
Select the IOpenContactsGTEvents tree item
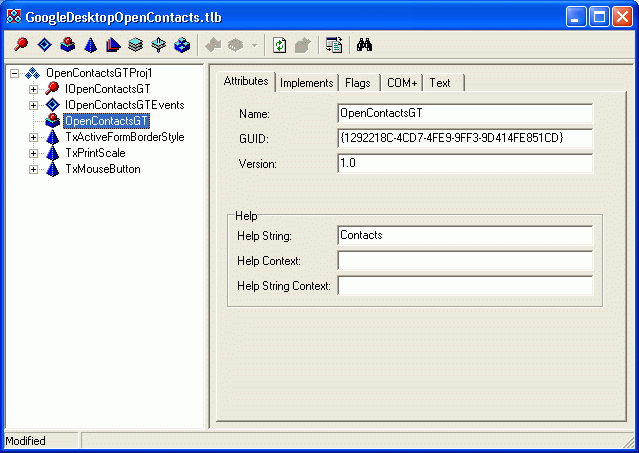(x=124, y=105)
